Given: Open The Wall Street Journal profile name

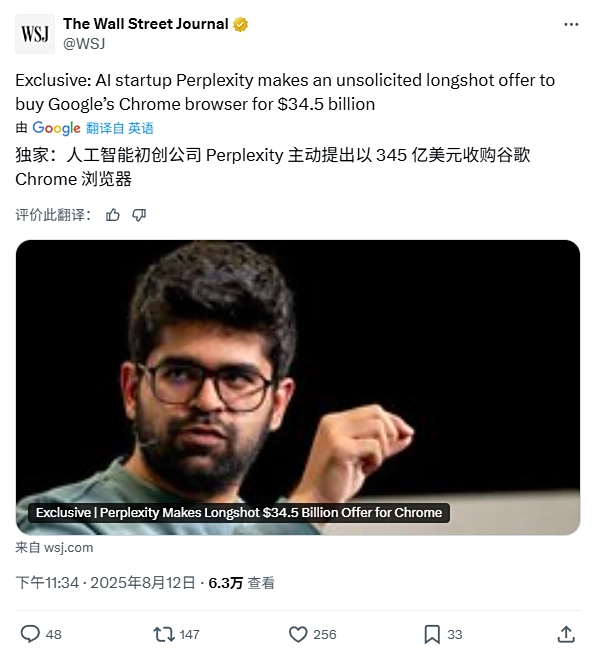Looking at the screenshot, I should coord(146,24).
